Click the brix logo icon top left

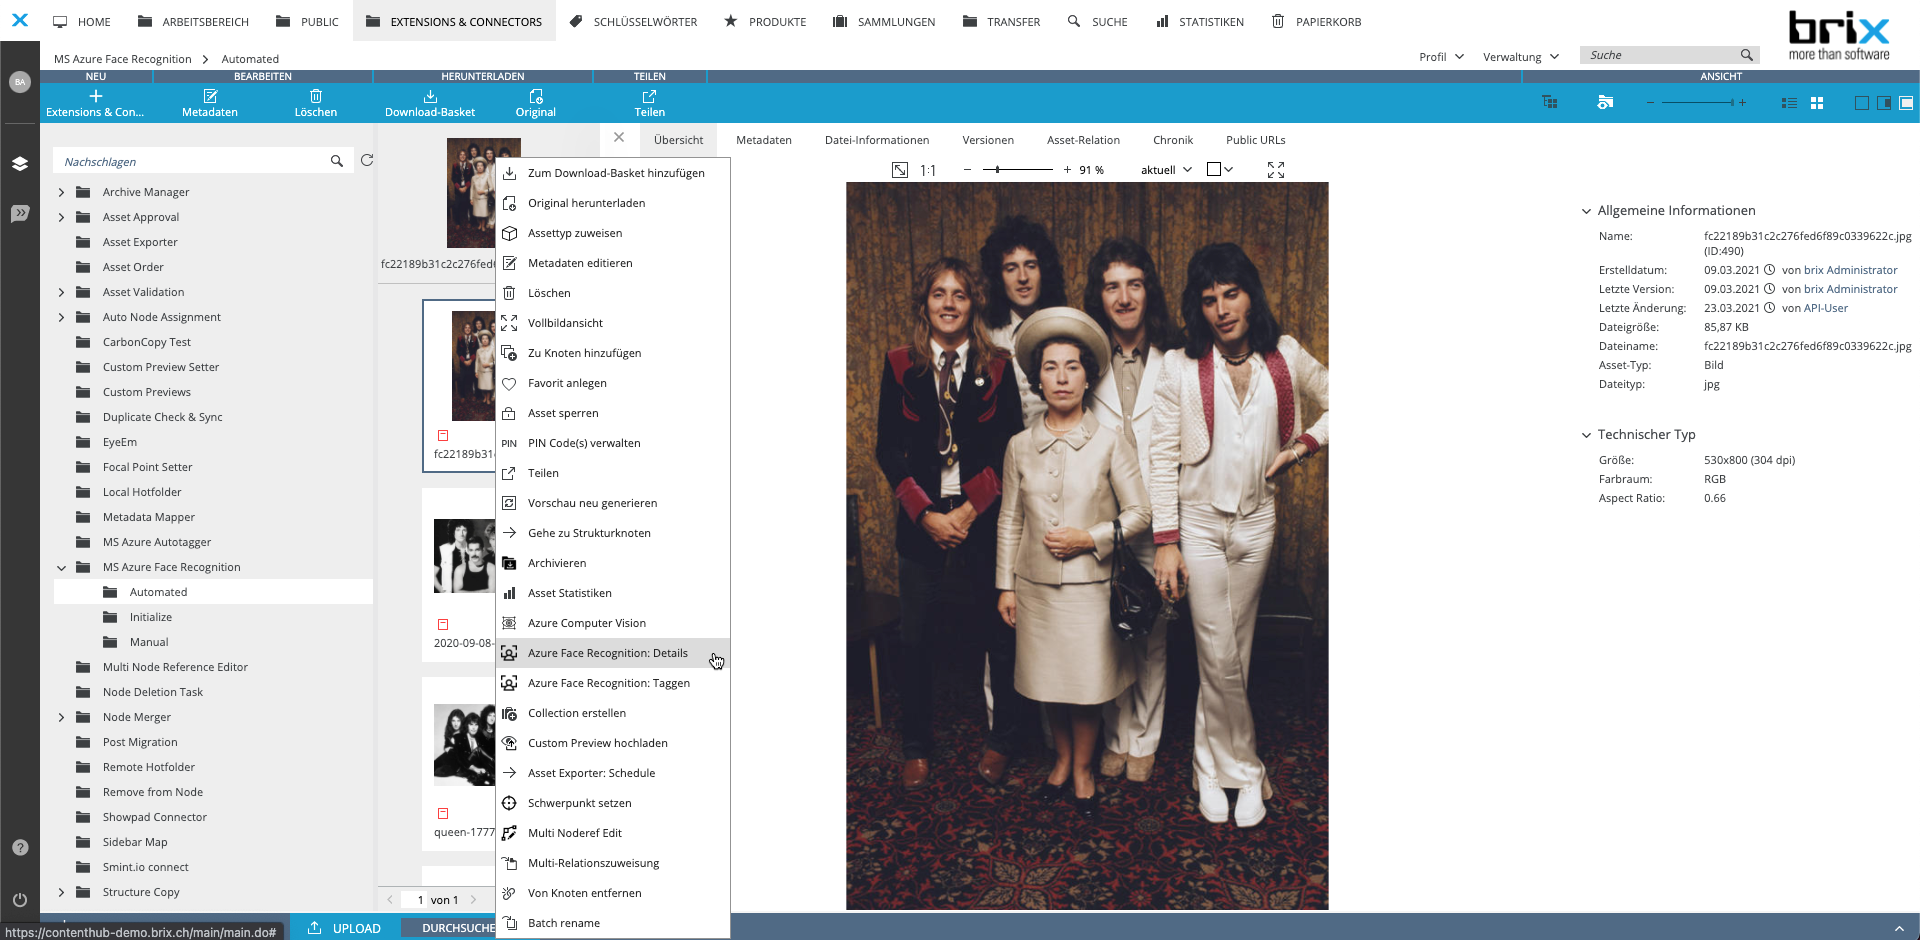(20, 20)
